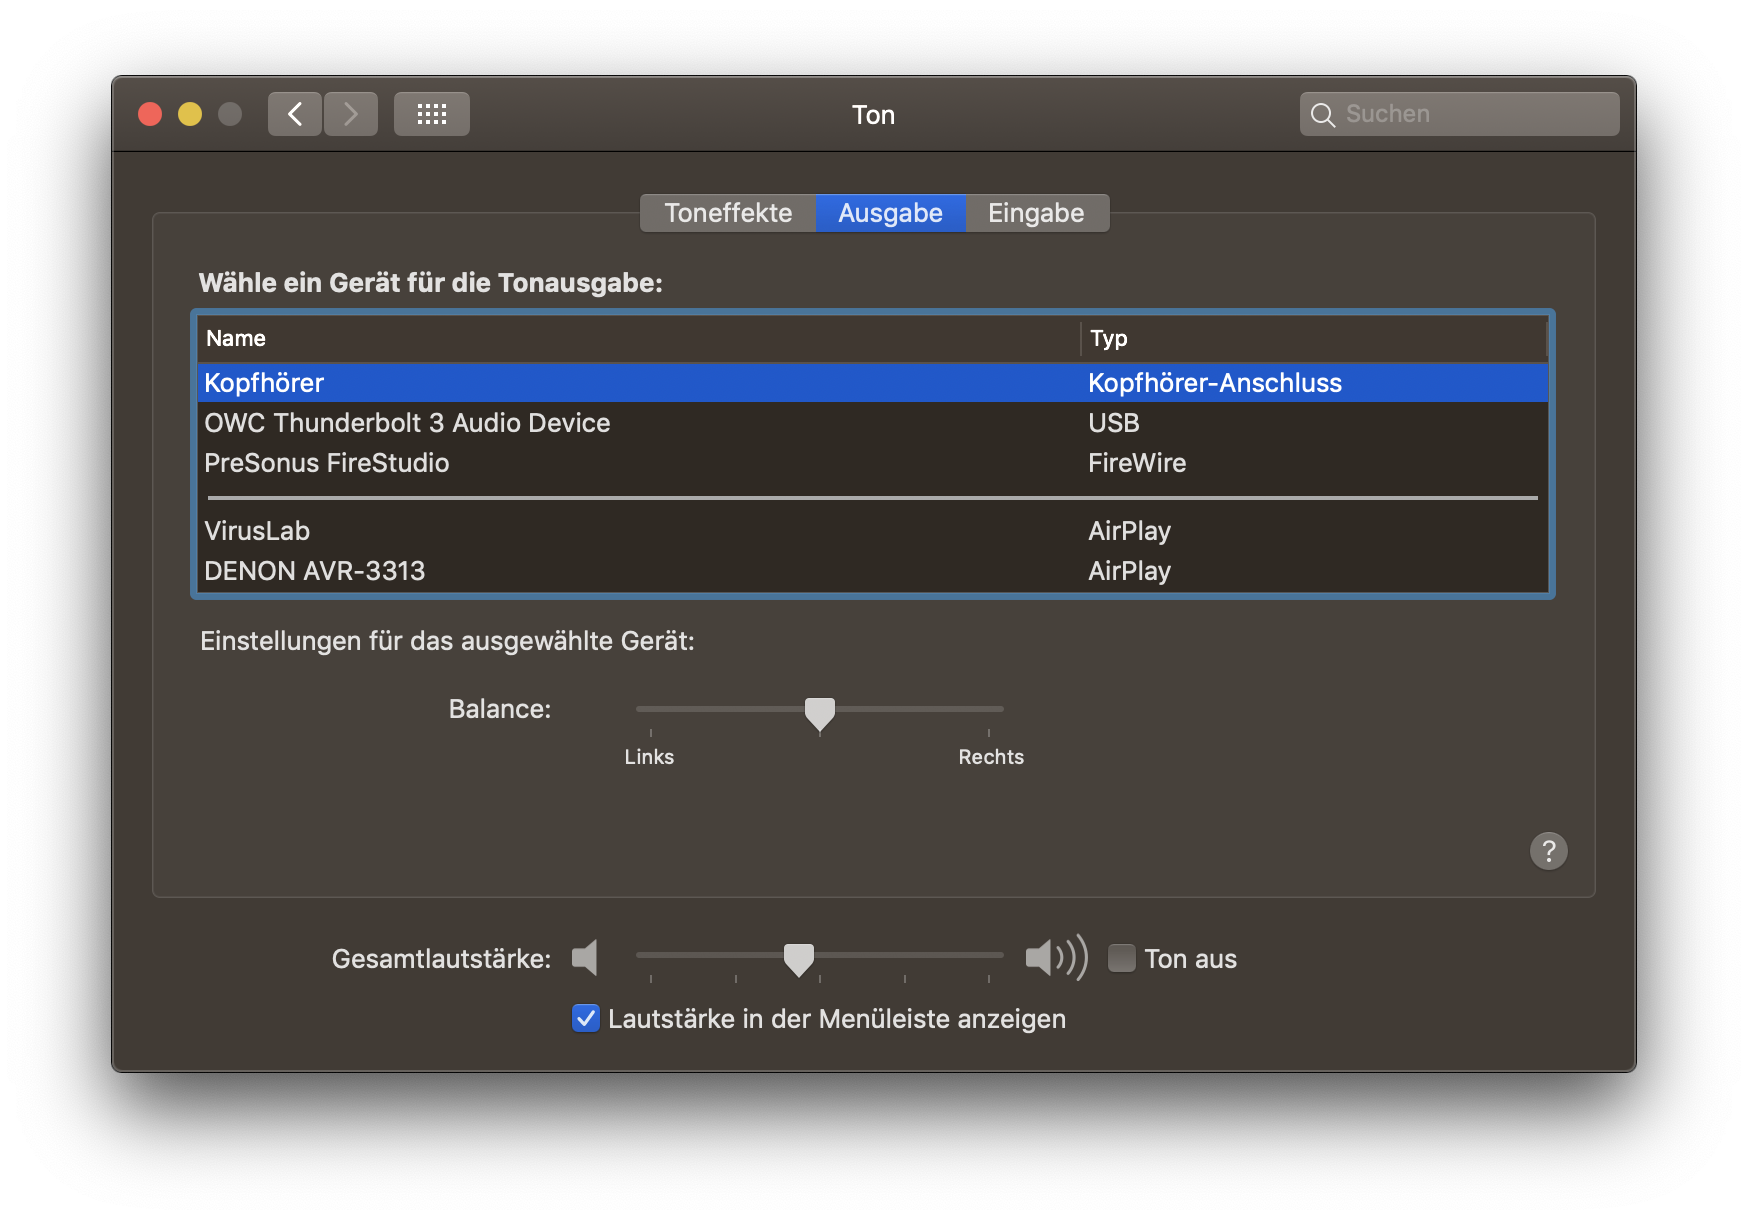Click the Gesamtlautstärke volume slider handle

click(799, 959)
